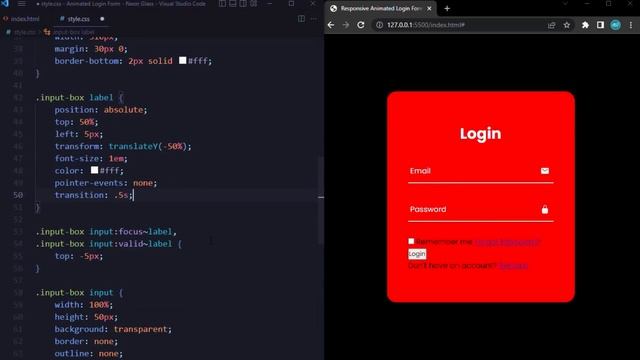Click the '.input-box input:focus~label,' selector
The height and width of the screenshot is (360, 640).
point(106,231)
